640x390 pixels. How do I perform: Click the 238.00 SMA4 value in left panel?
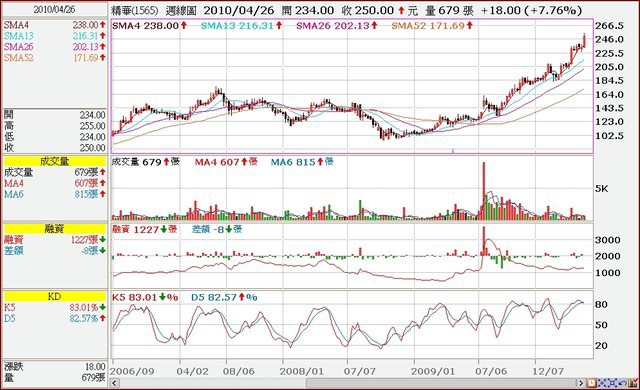pyautogui.click(x=86, y=25)
